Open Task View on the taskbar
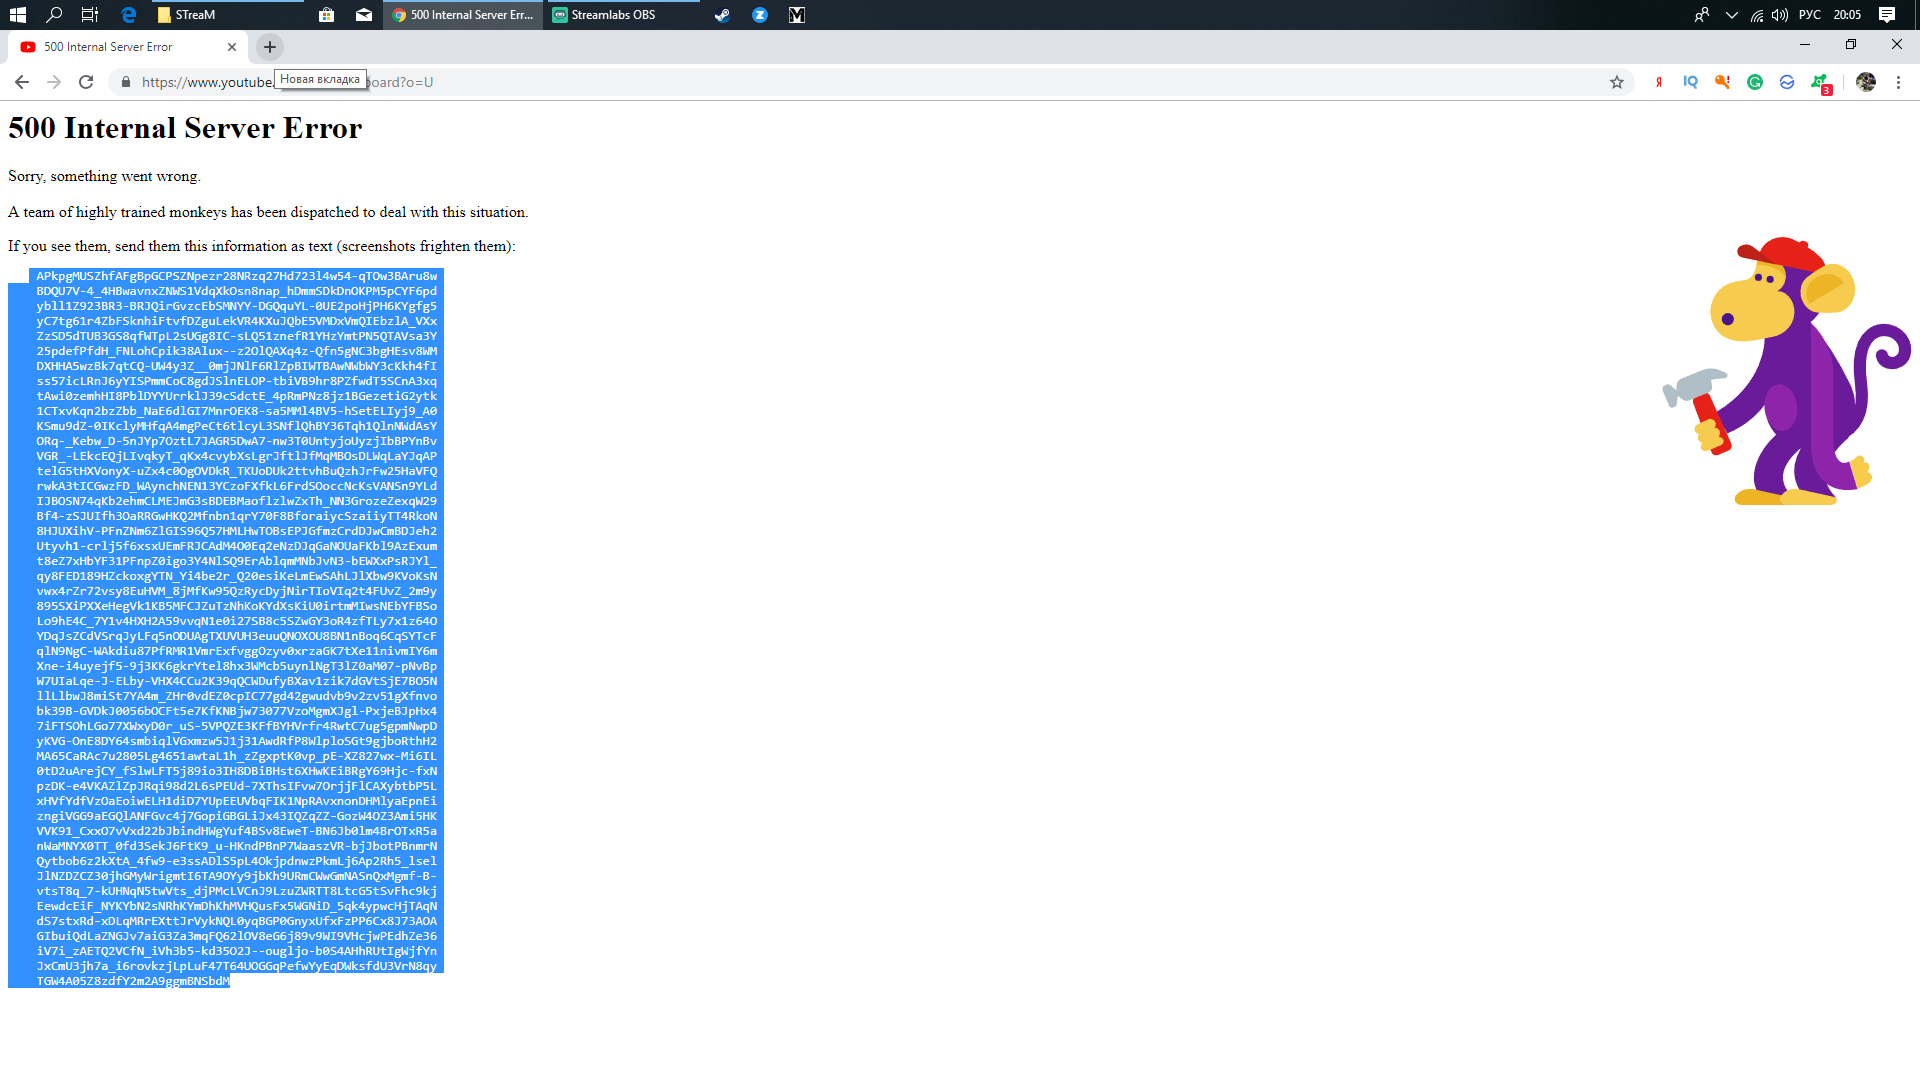Screen dimensions: 1920x1080 click(90, 15)
